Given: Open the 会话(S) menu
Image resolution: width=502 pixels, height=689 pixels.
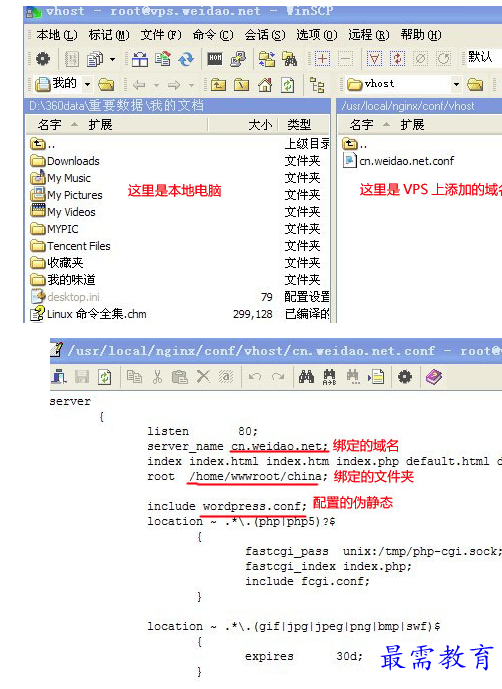Looking at the screenshot, I should tap(265, 35).
